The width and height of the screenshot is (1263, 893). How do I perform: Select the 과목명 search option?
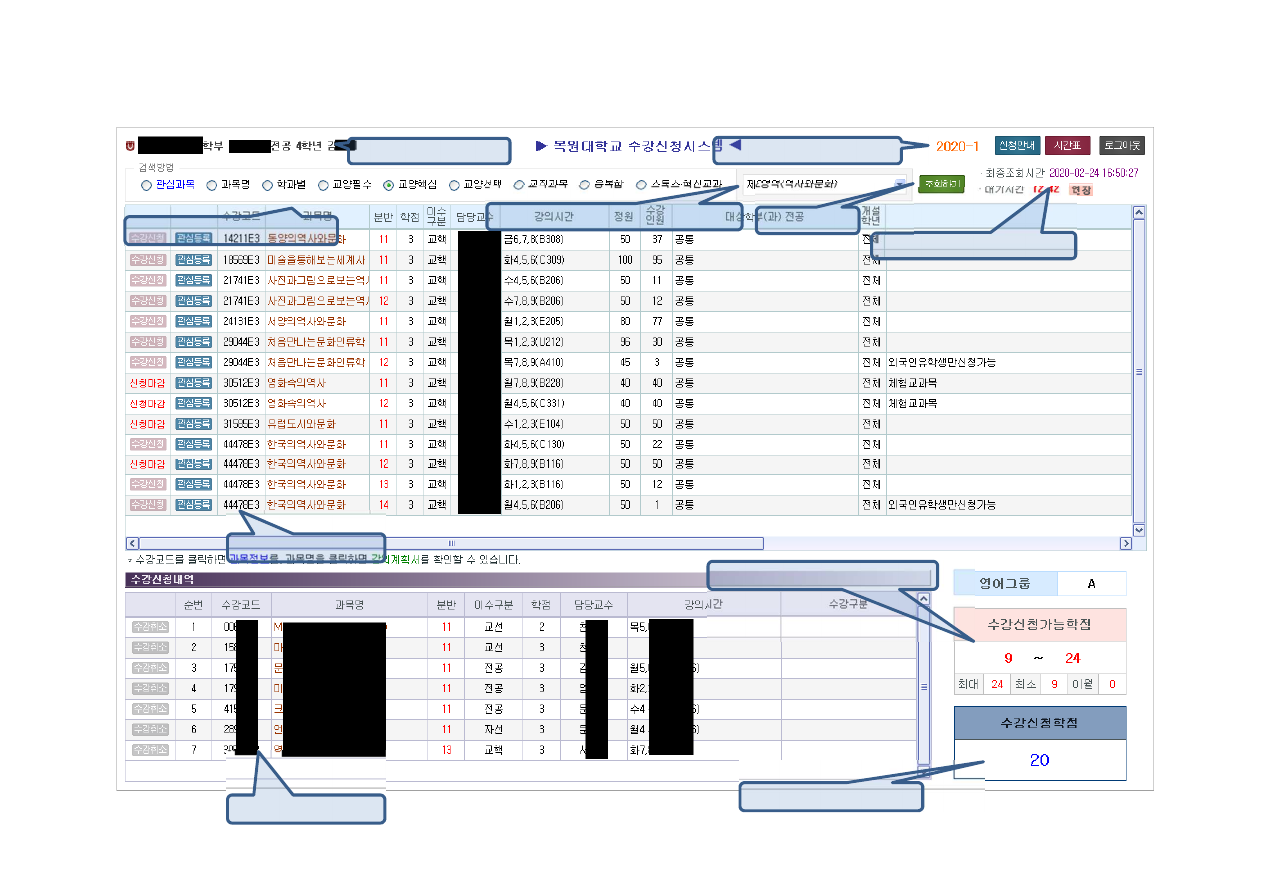point(212,185)
